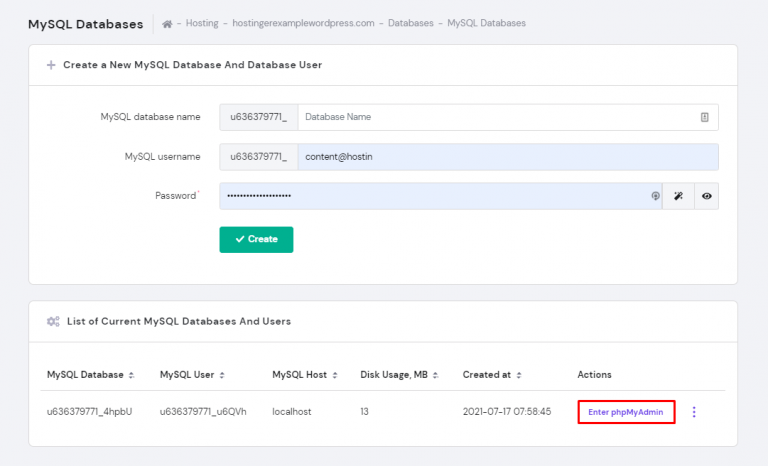Open the three-dot actions menu for database row
768x466 pixels.
pos(694,412)
